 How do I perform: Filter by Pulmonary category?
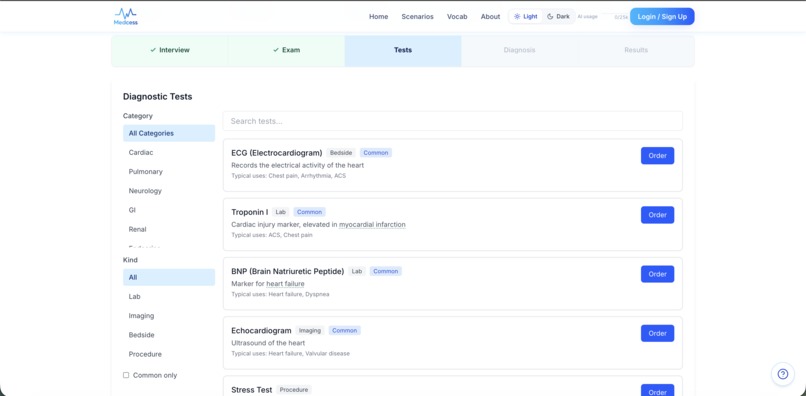[x=169, y=172]
